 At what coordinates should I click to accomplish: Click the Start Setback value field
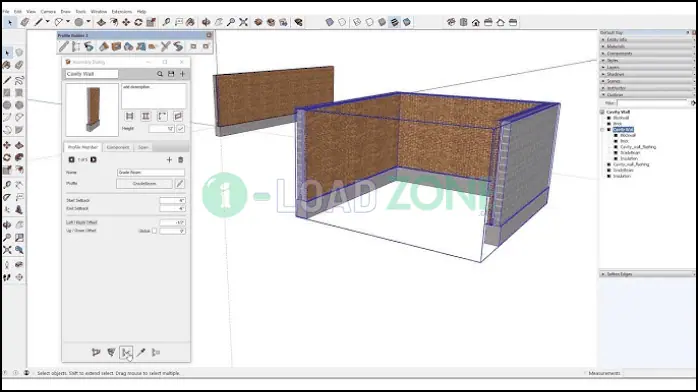tap(172, 201)
